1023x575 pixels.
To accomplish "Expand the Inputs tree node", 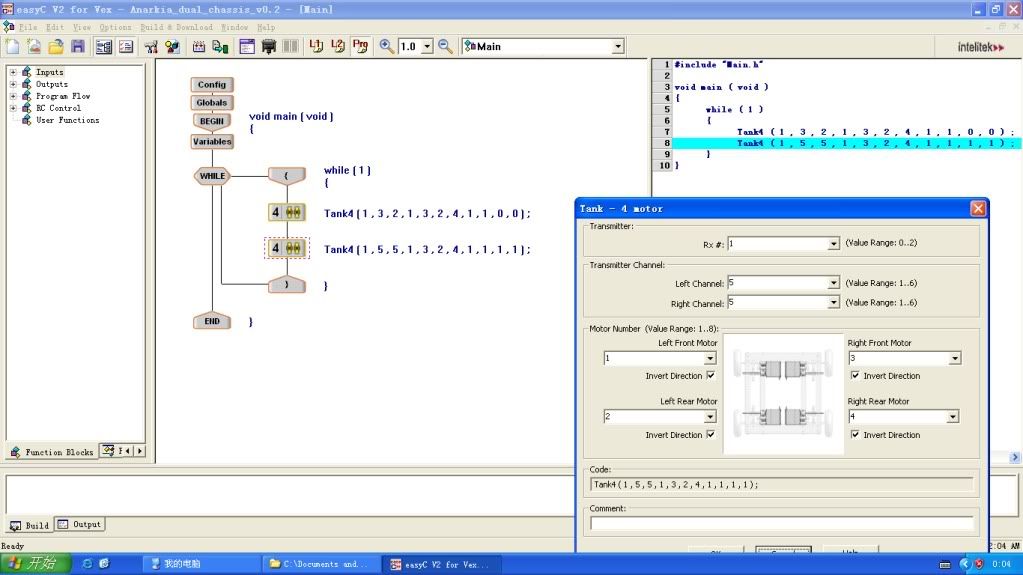I will (13, 72).
